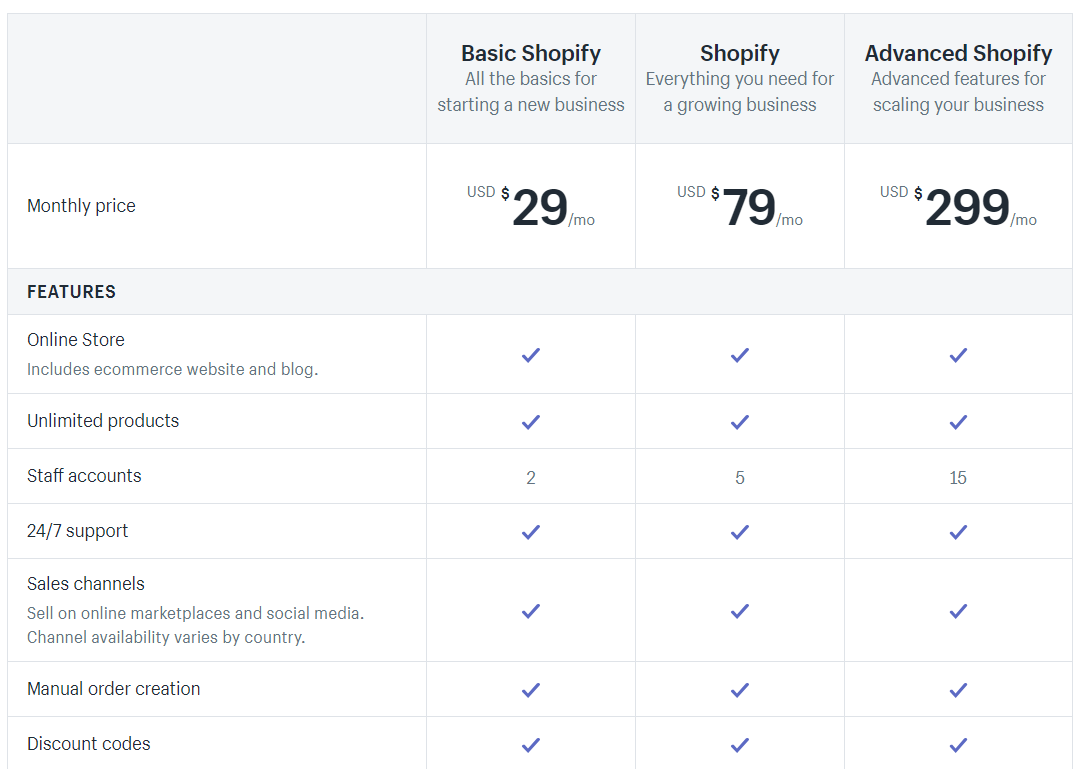Select the Basic Shopify plan heading
Viewport: 1085px width, 769px height.
point(531,53)
